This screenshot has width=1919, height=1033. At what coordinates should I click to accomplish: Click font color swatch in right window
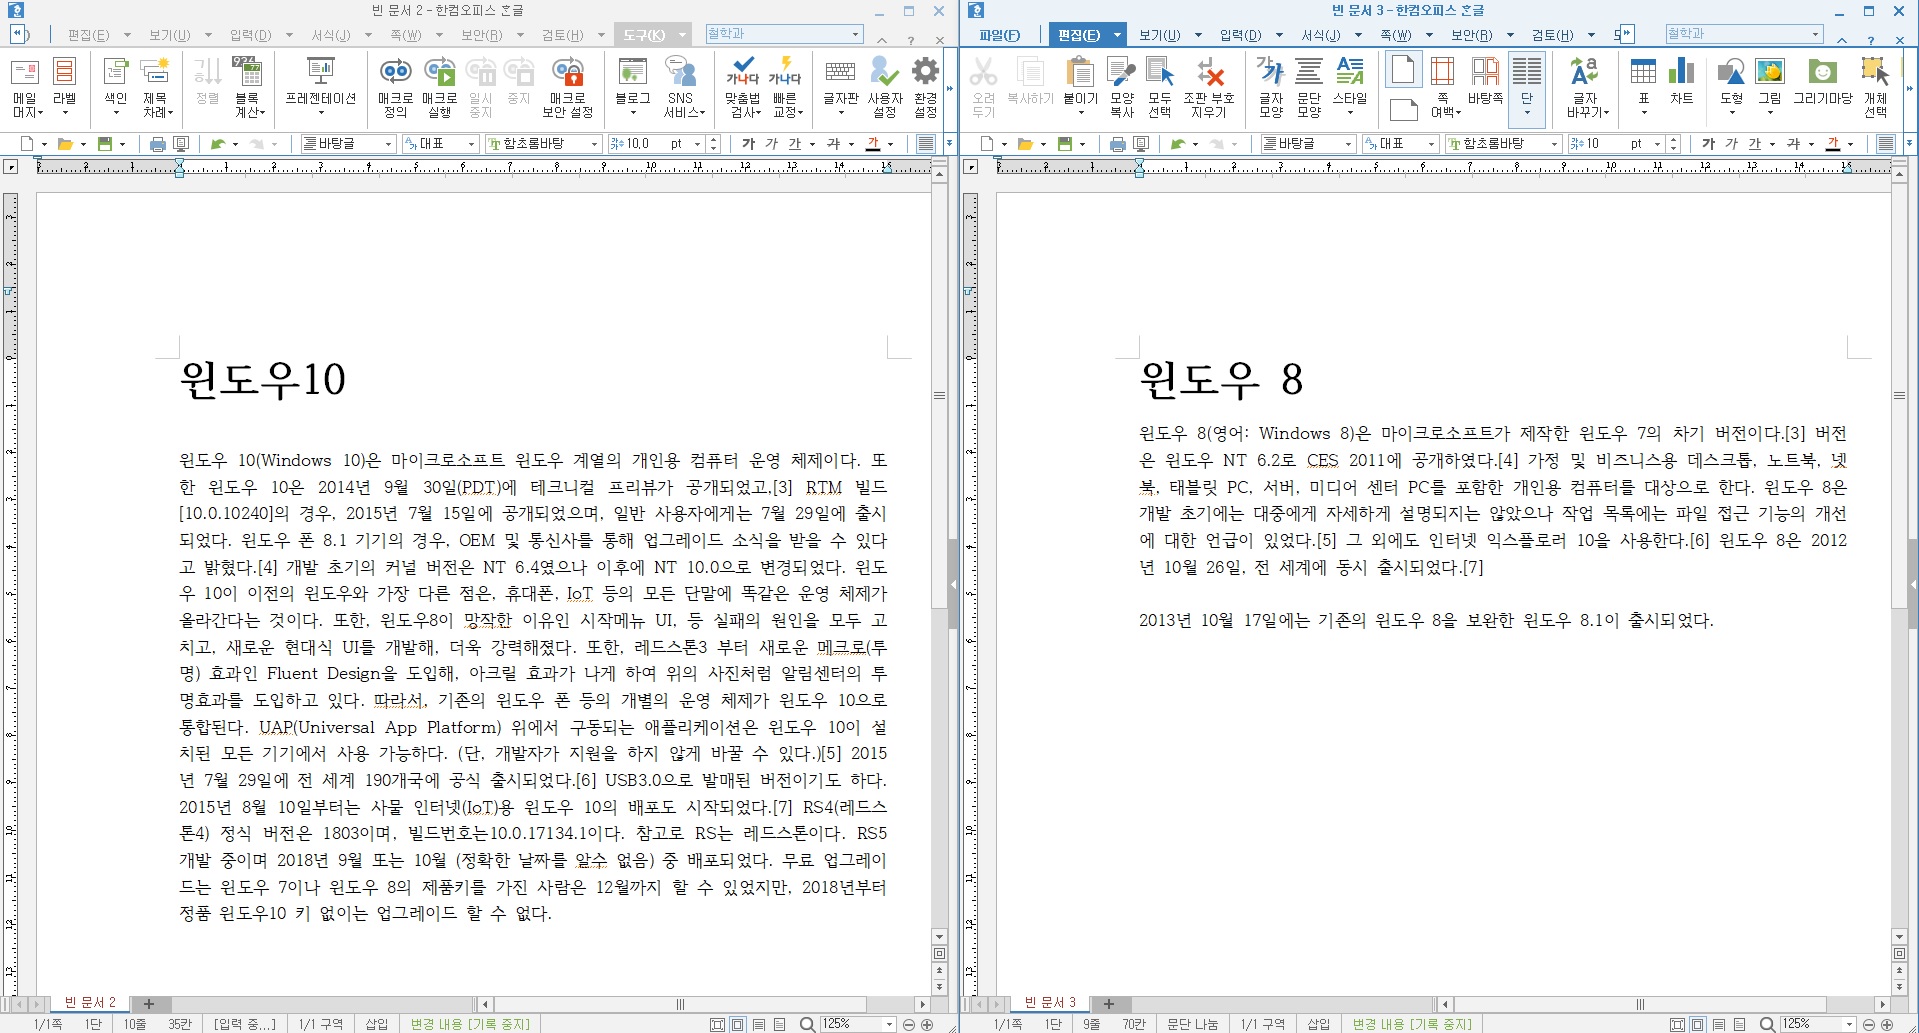tap(1833, 144)
